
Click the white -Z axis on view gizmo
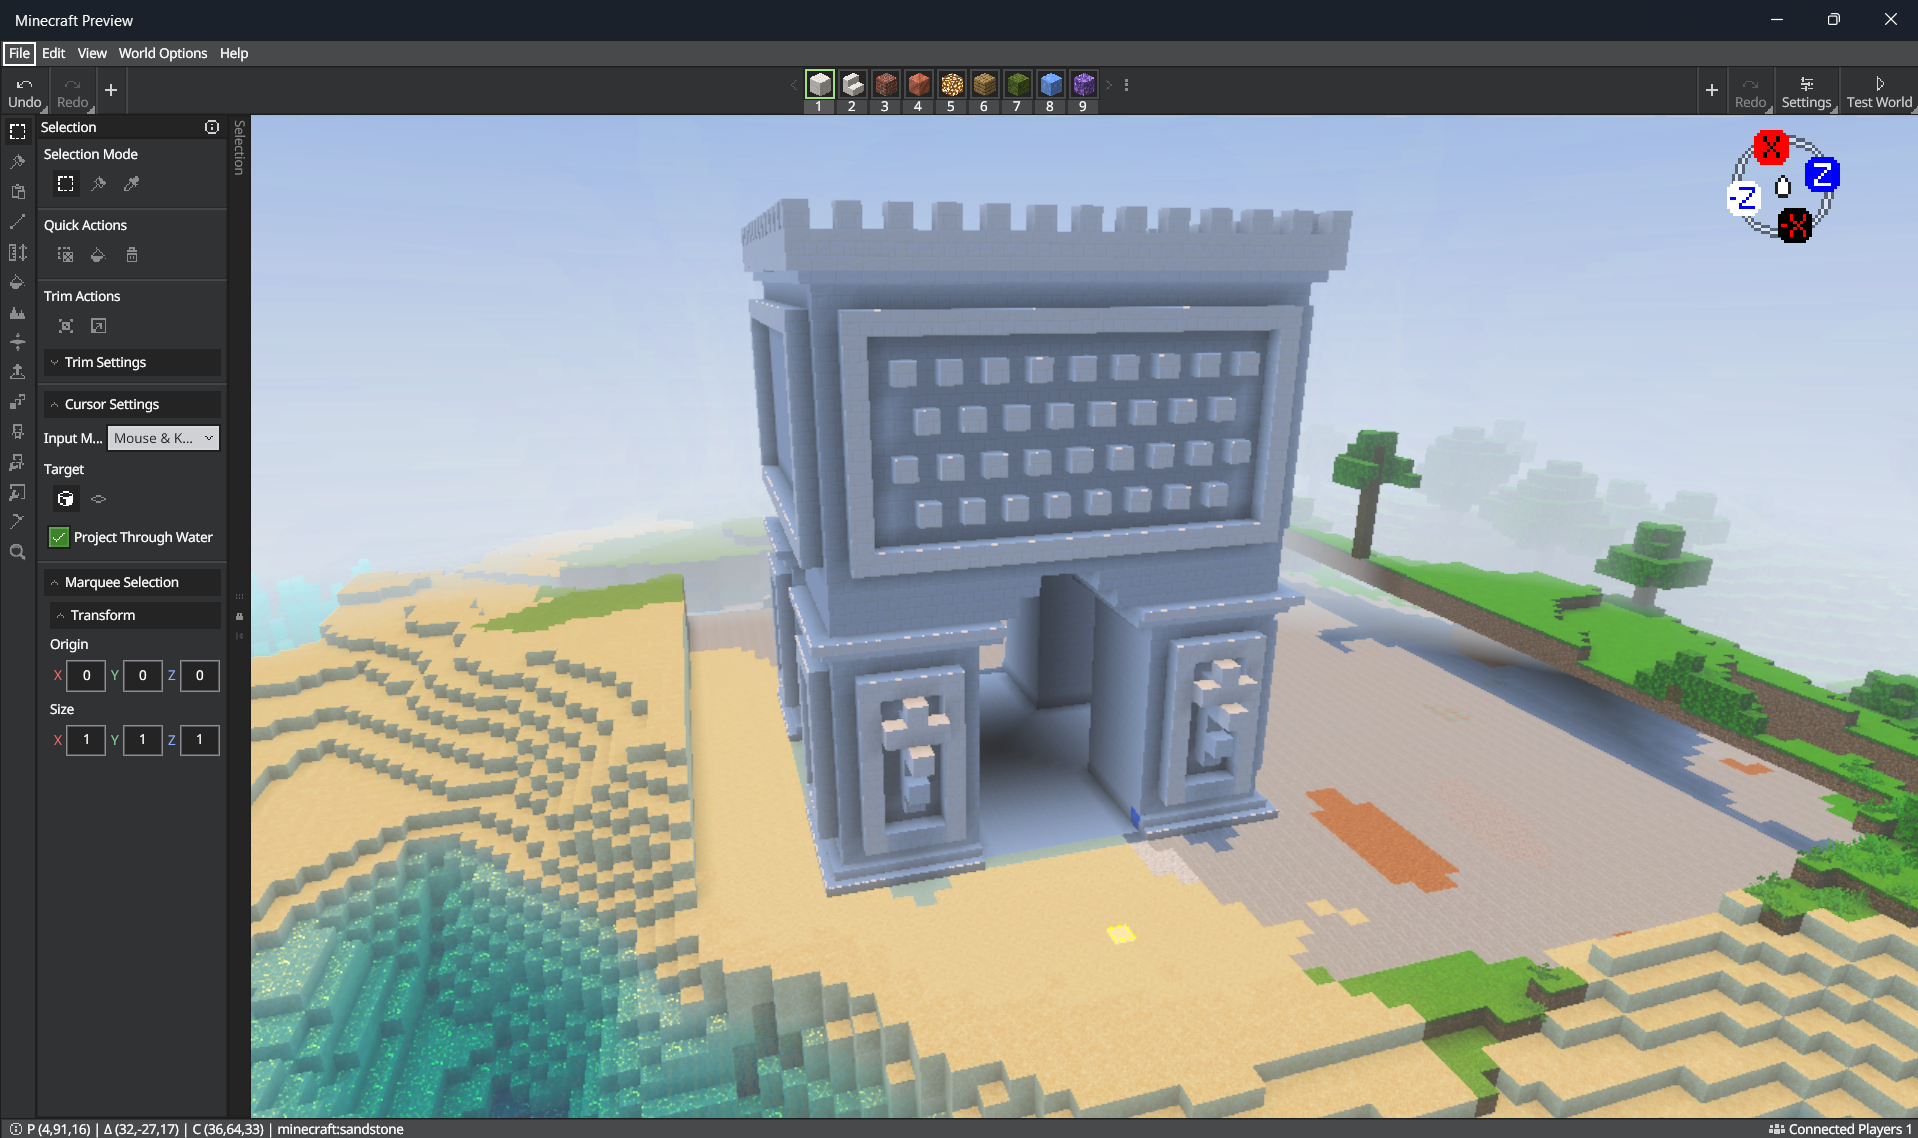(x=1744, y=198)
